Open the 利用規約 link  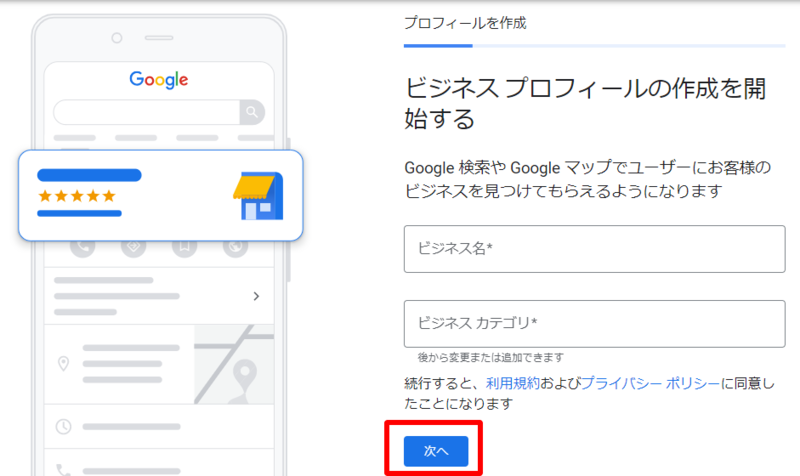pos(512,383)
